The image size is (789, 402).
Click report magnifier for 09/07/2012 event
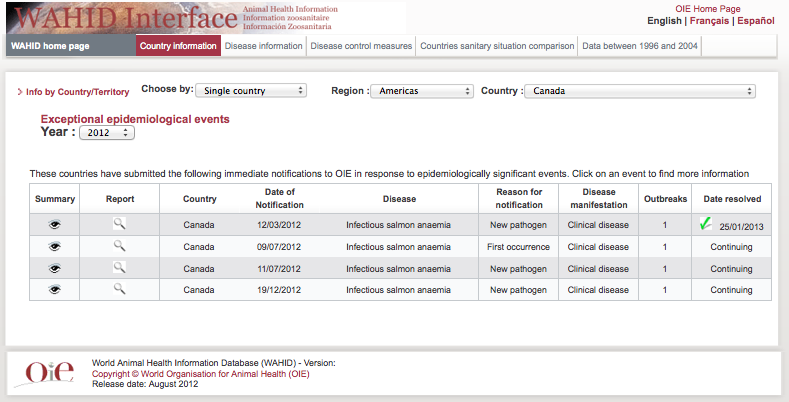(x=119, y=245)
